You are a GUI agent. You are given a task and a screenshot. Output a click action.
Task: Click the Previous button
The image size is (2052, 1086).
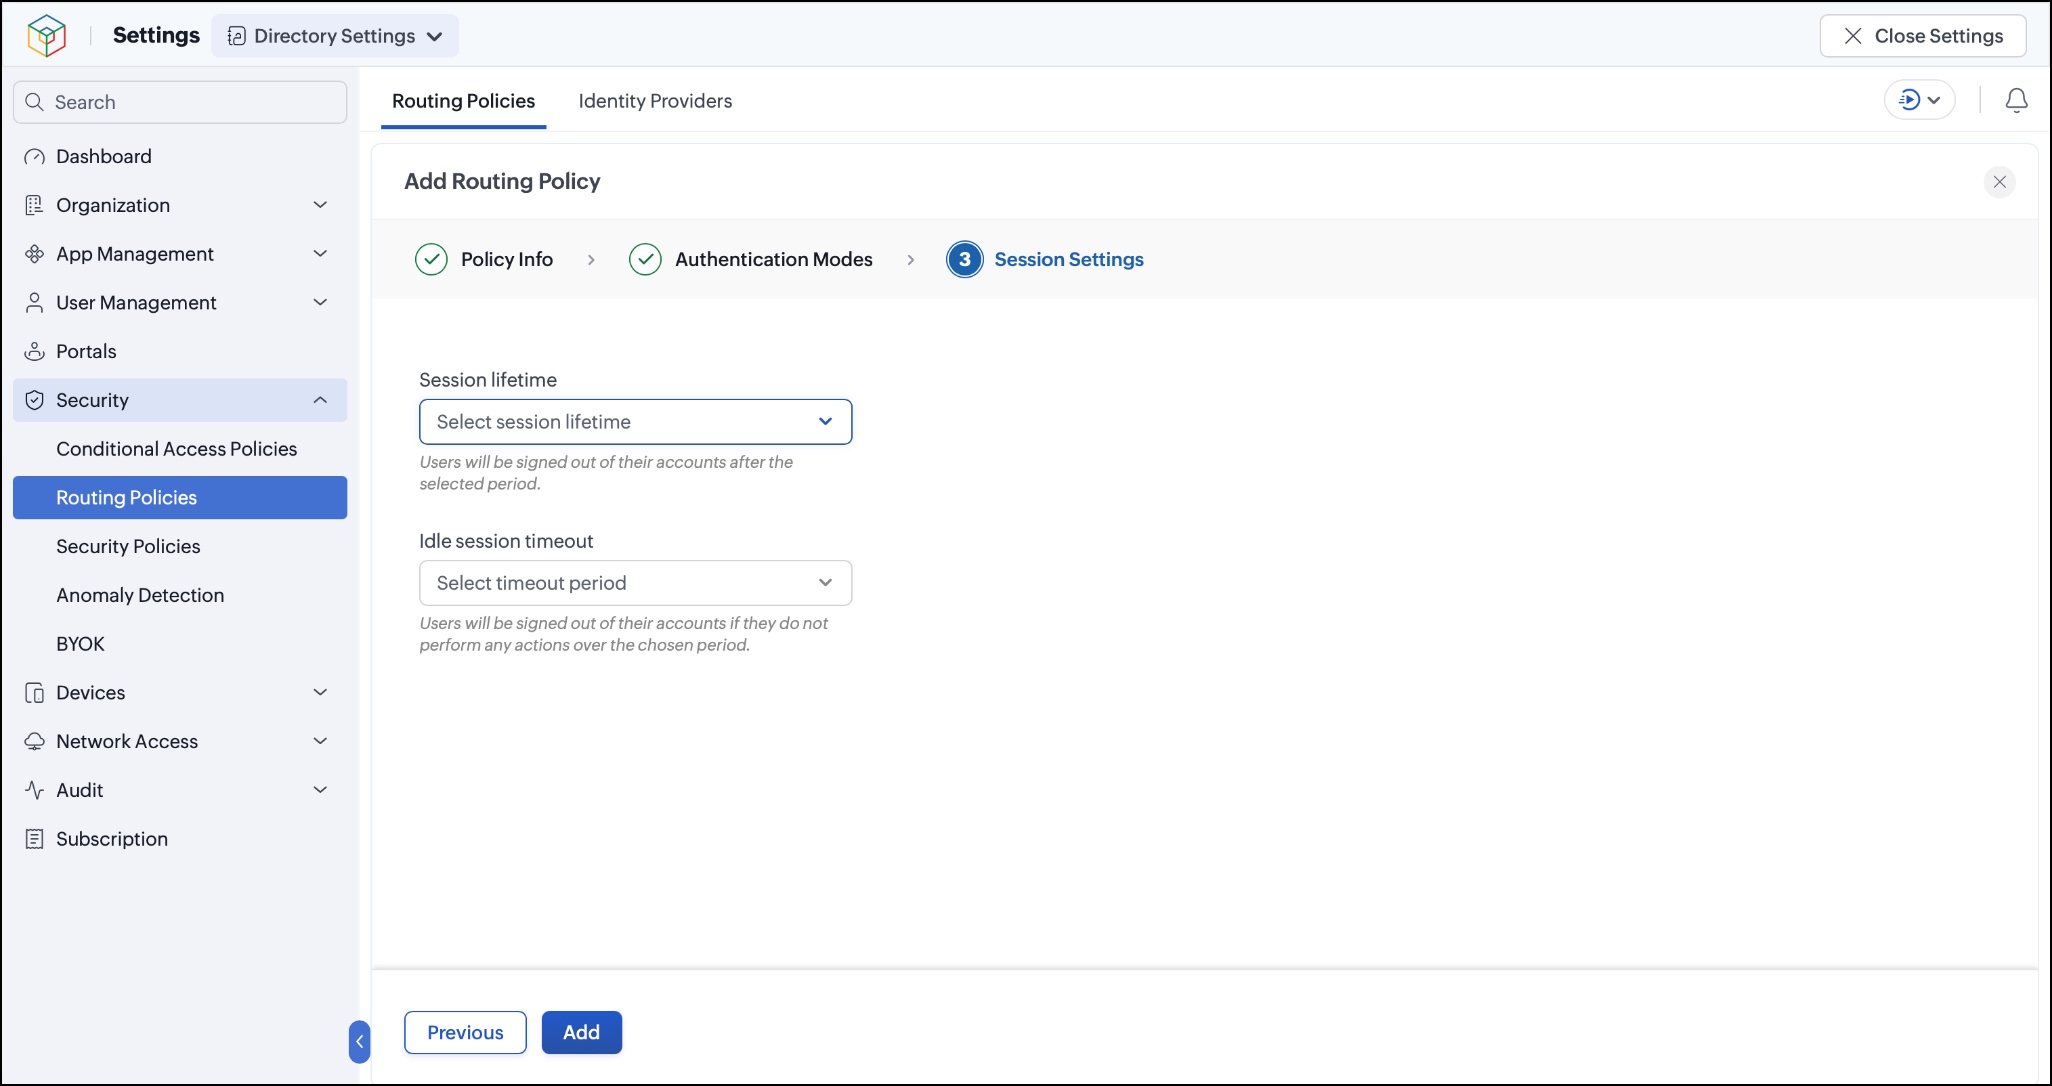(x=465, y=1033)
